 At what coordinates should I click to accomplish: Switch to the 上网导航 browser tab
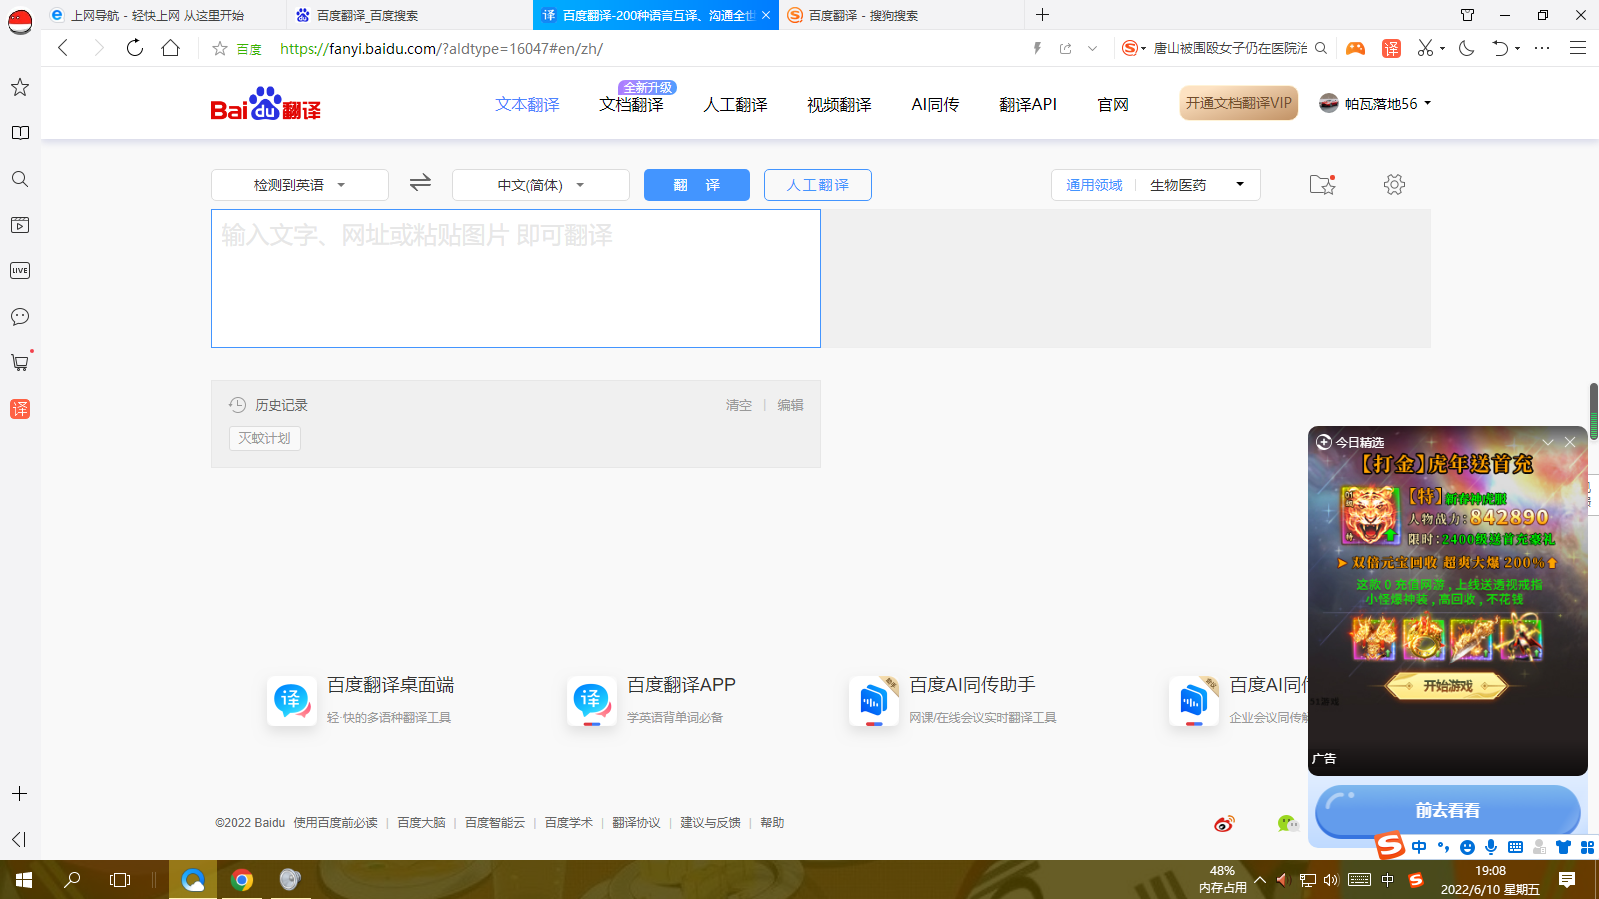165,15
